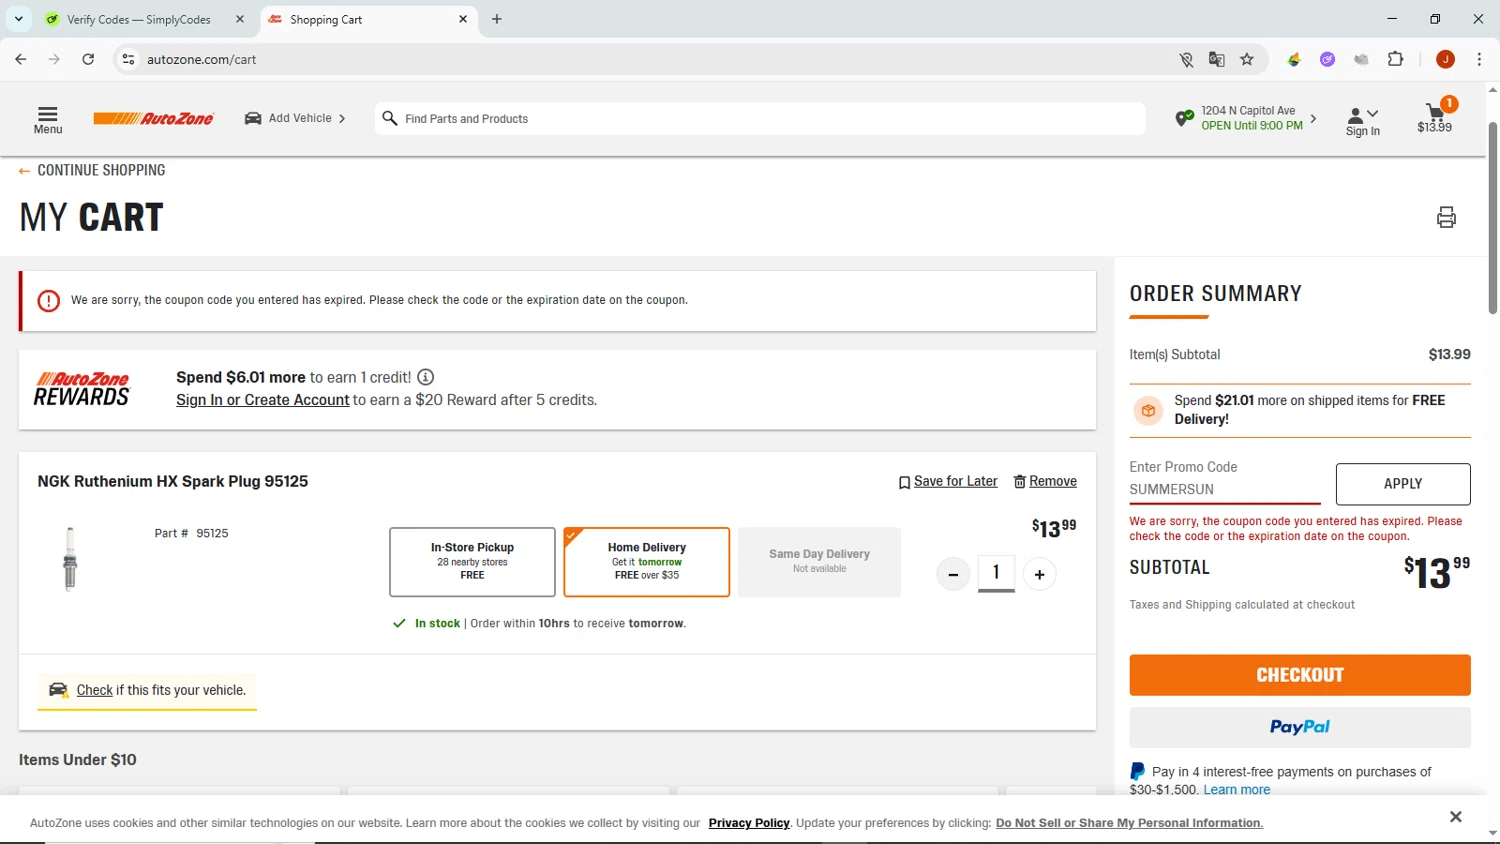Click PayPal Learn more link
The height and width of the screenshot is (844, 1500).
coord(1237,790)
